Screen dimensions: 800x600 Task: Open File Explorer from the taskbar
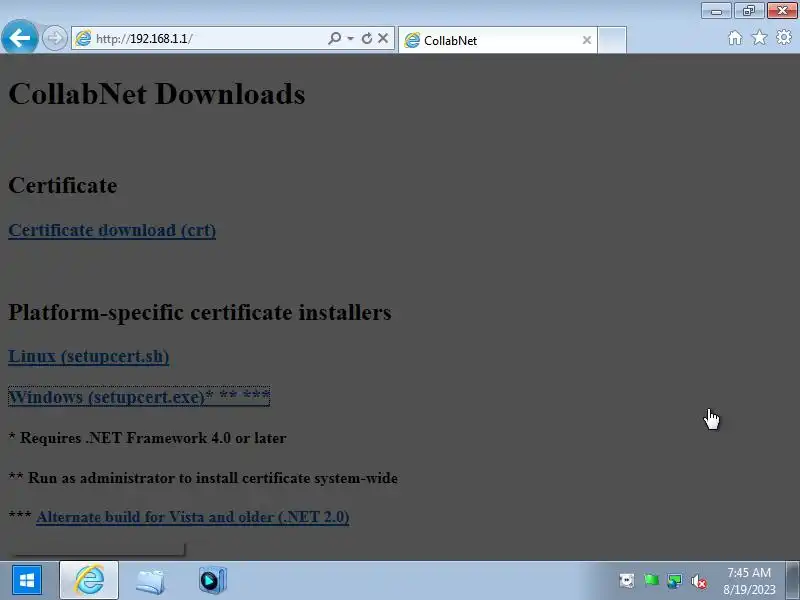(150, 581)
